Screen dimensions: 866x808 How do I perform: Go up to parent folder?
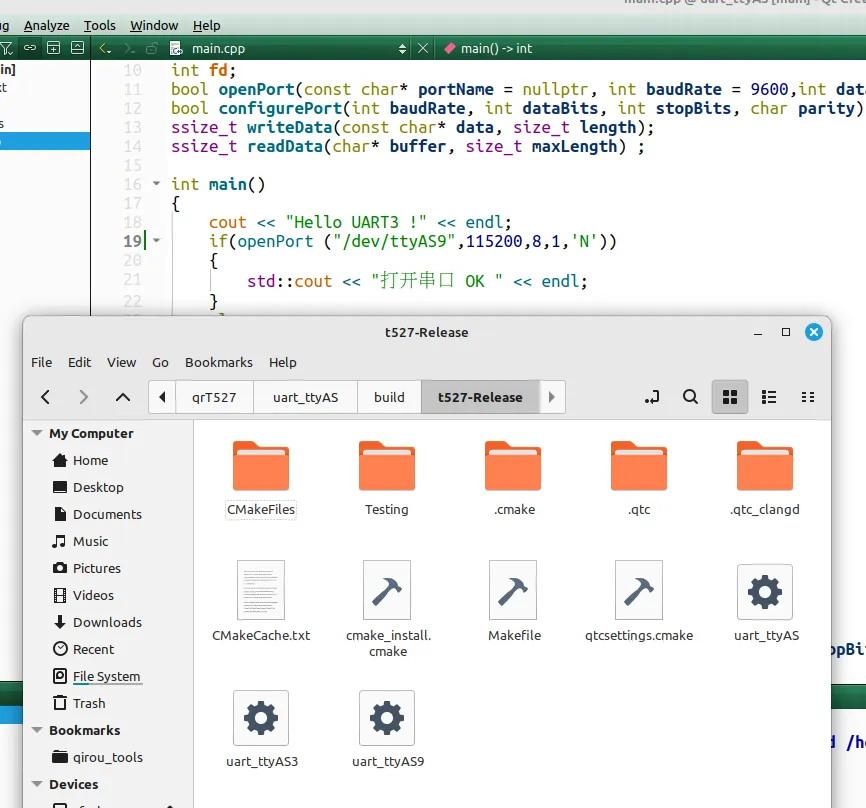pyautogui.click(x=123, y=397)
